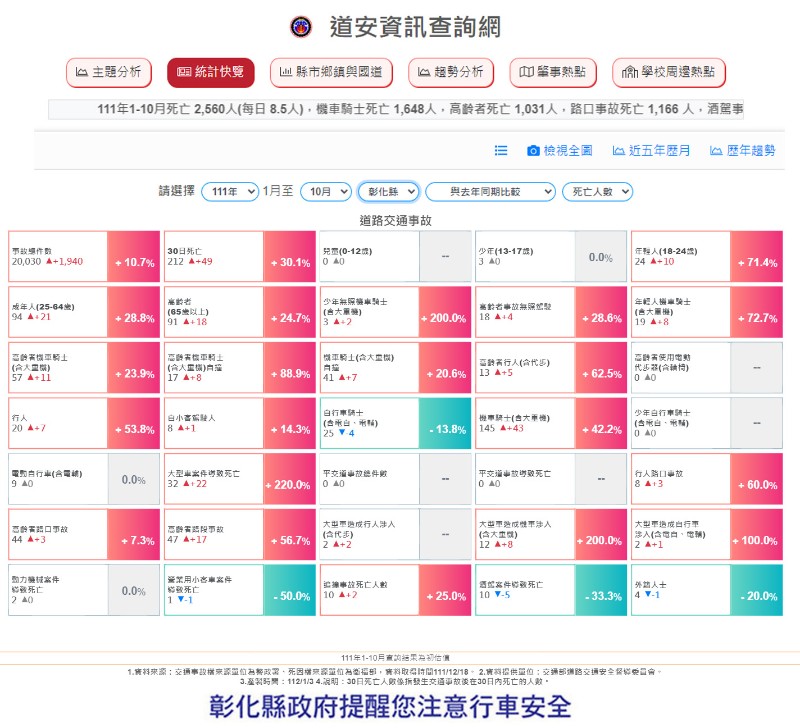The height and width of the screenshot is (728, 800).
Task: Switch to the 主題分析 tab
Action: pyautogui.click(x=109, y=72)
